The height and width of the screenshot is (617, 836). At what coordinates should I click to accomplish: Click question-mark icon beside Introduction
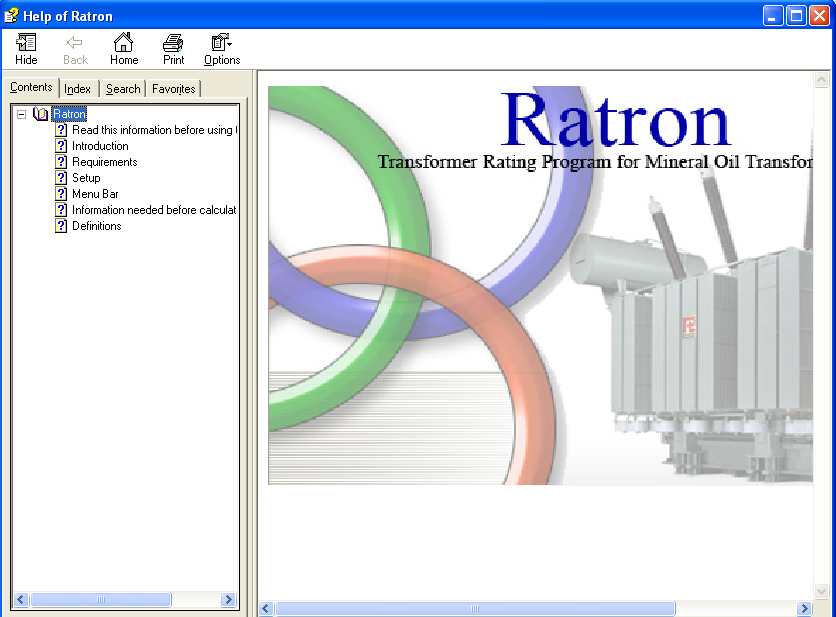61,146
